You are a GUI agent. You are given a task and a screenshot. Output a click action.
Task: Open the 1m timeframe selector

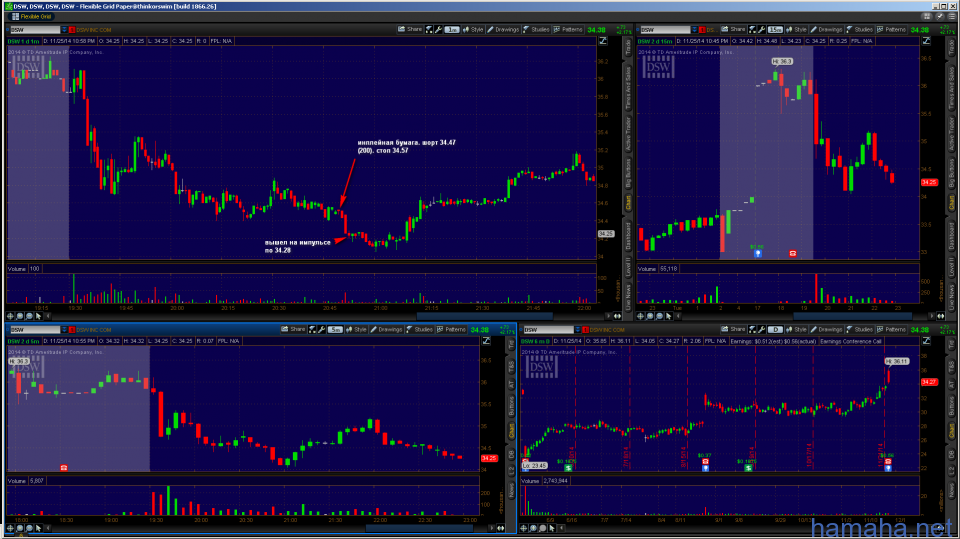[452, 29]
